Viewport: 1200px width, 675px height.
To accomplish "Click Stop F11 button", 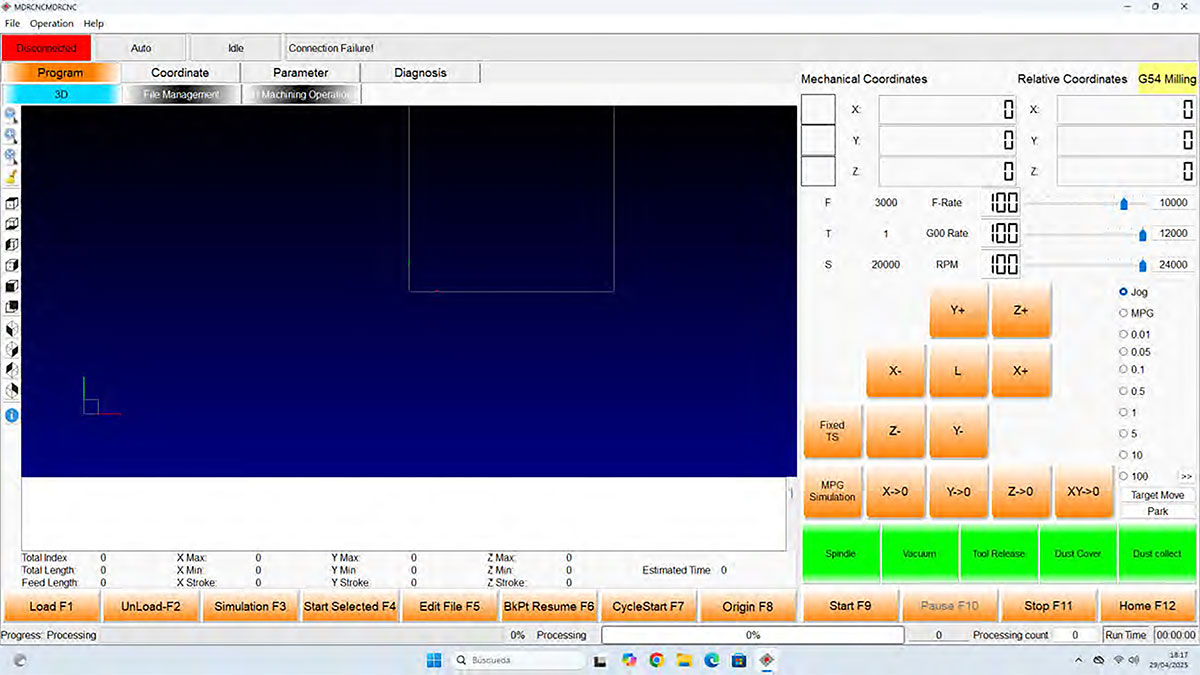I will pos(1049,606).
